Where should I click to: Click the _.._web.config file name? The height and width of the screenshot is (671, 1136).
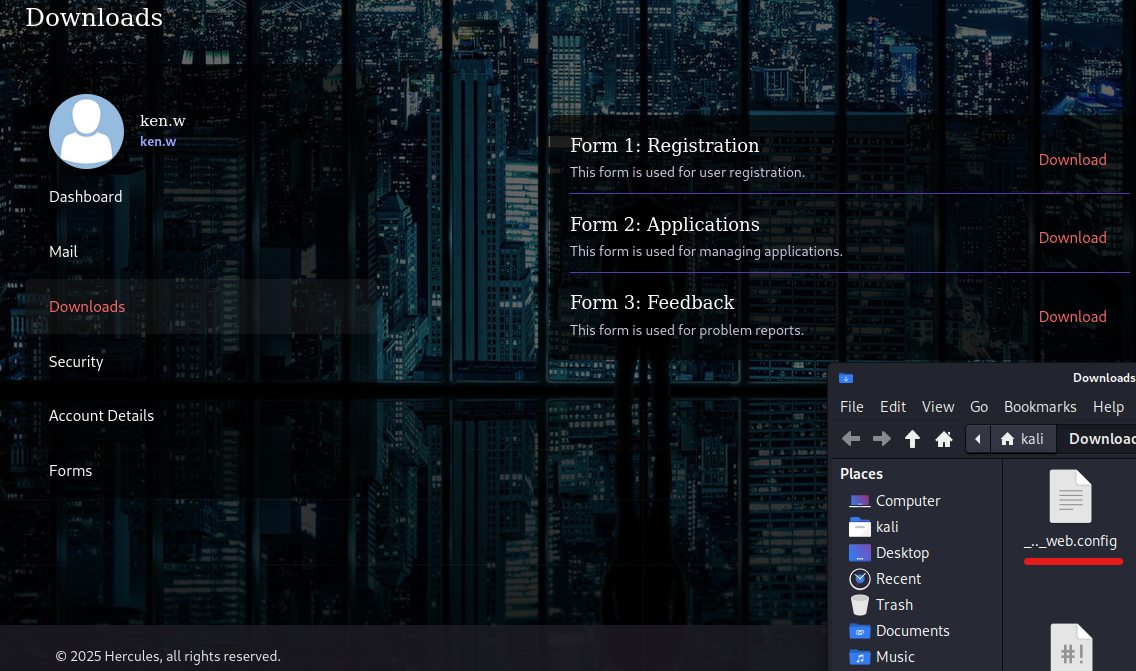(1070, 541)
